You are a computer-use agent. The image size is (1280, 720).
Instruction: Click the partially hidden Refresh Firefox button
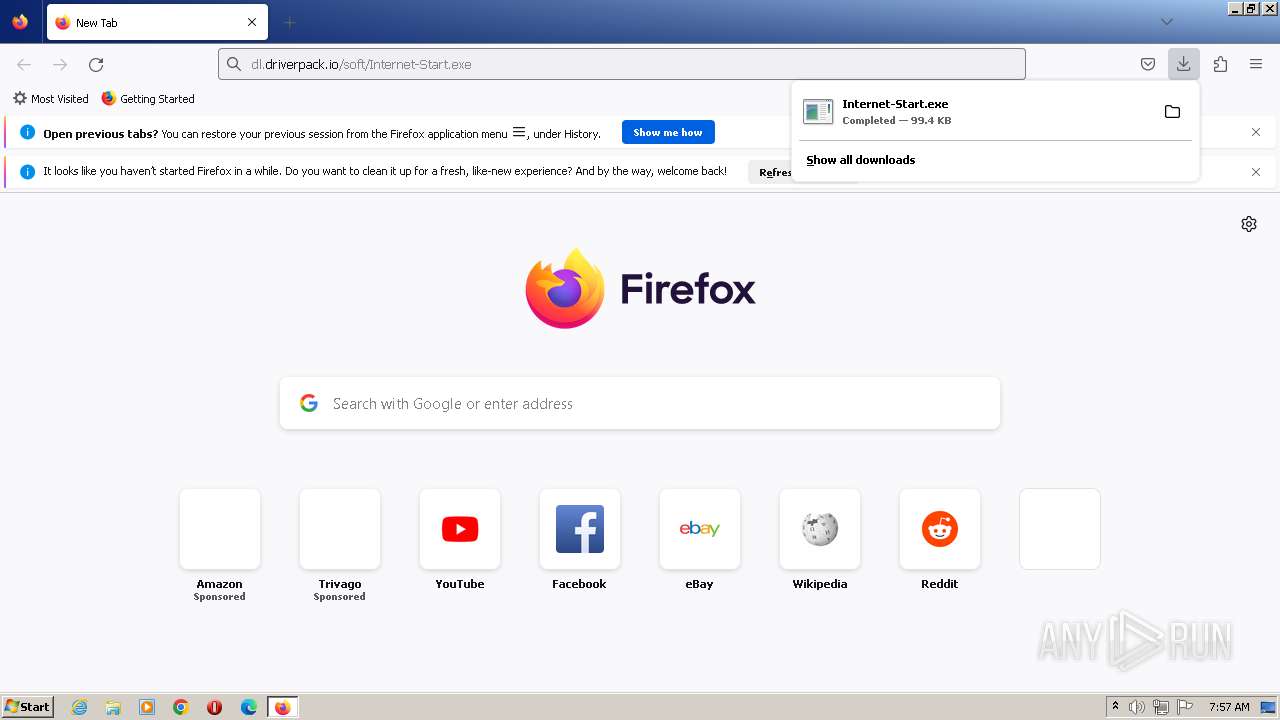coord(770,172)
